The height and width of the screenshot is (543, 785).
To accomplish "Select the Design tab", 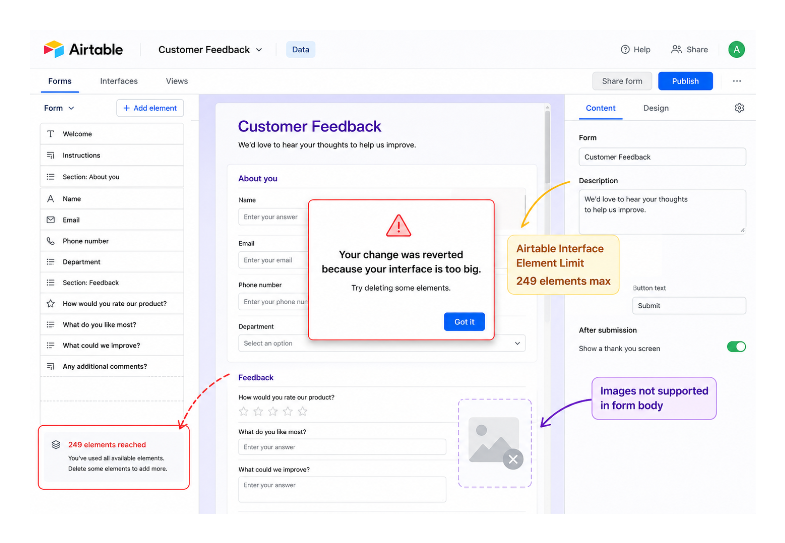I will pos(656,108).
